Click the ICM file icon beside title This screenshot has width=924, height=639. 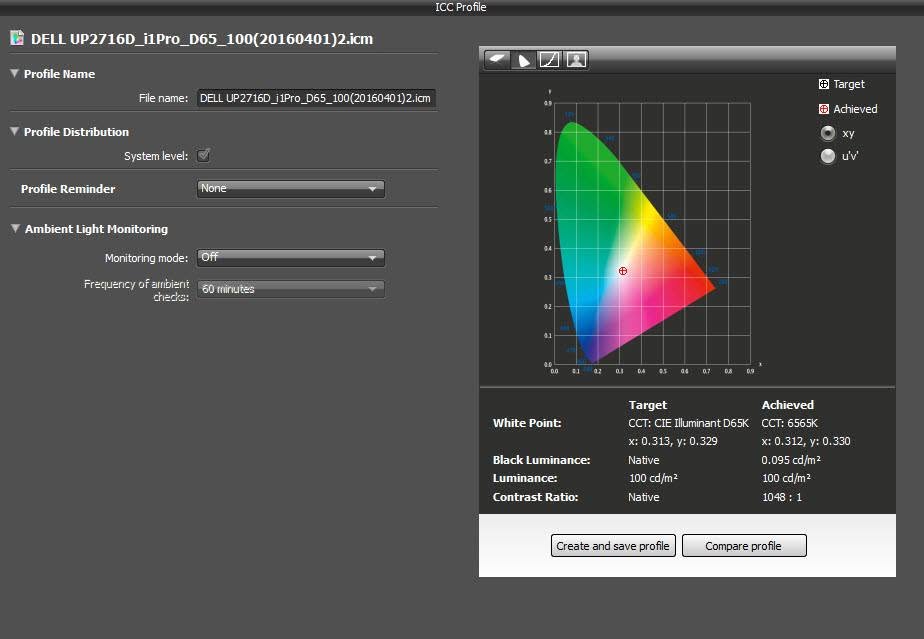click(x=17, y=38)
